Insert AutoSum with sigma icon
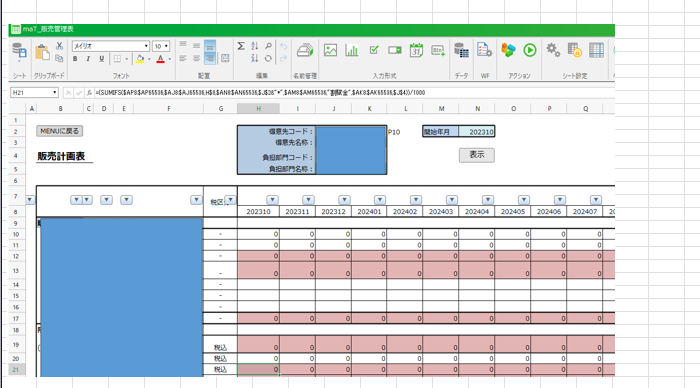 (241, 46)
